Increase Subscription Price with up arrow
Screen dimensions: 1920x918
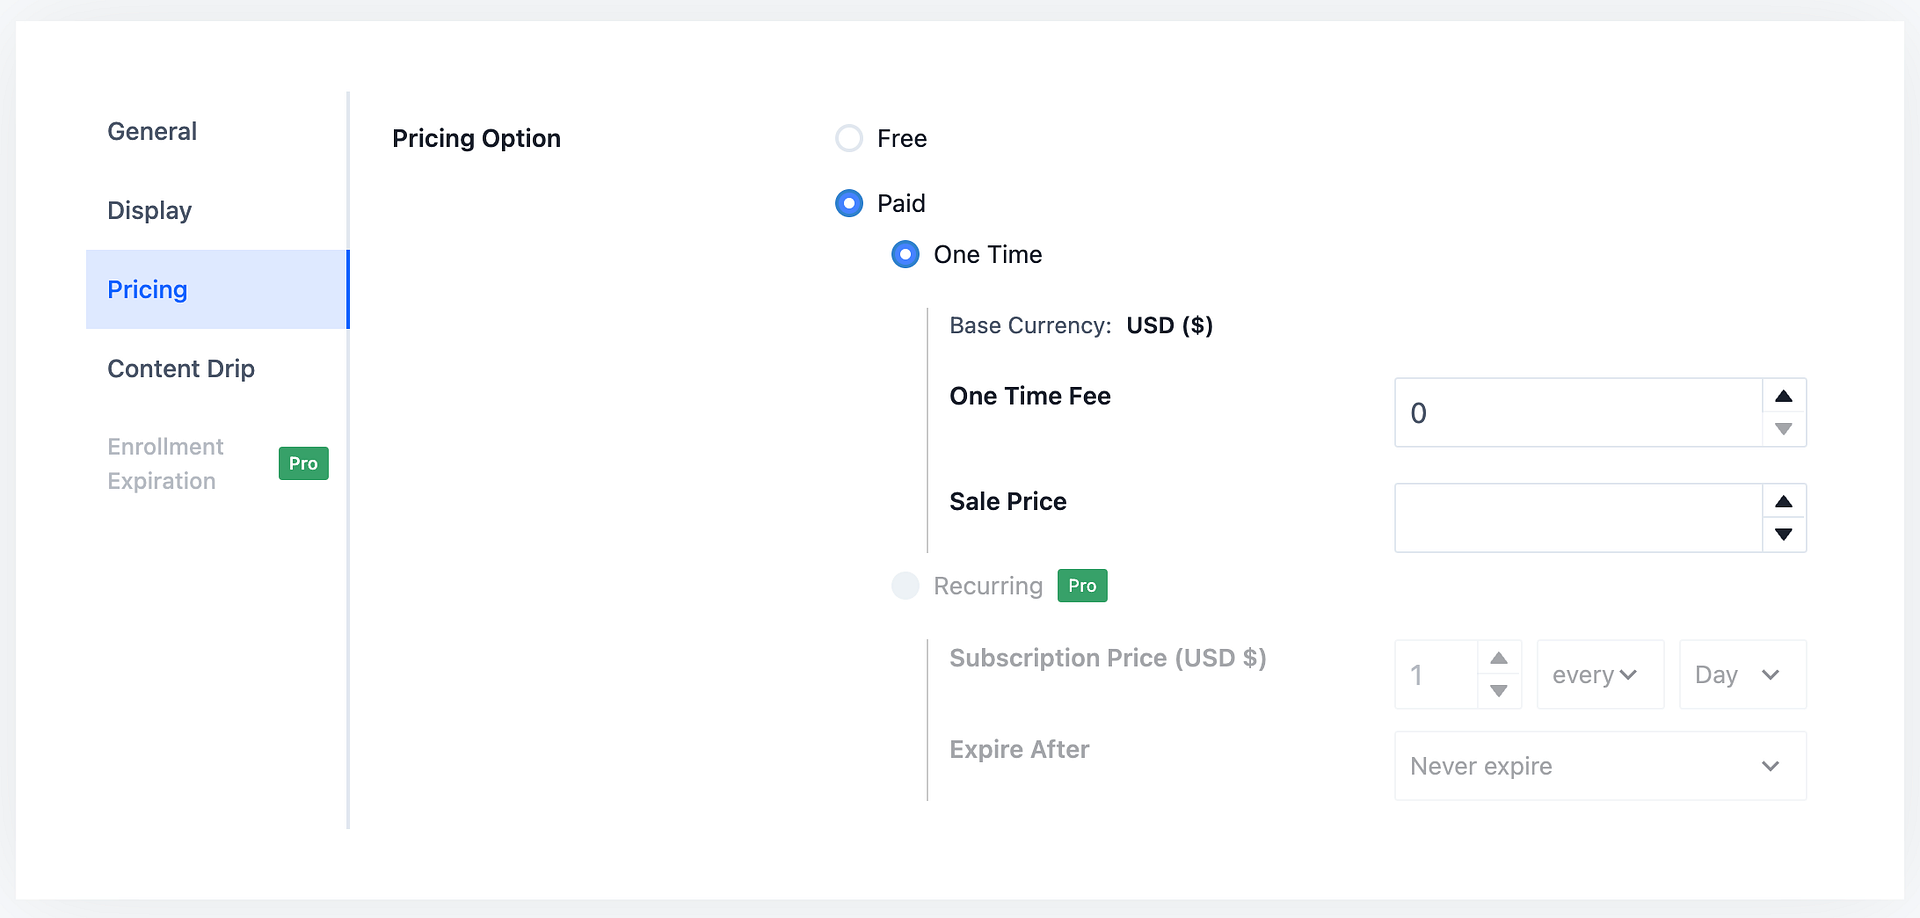coord(1498,658)
